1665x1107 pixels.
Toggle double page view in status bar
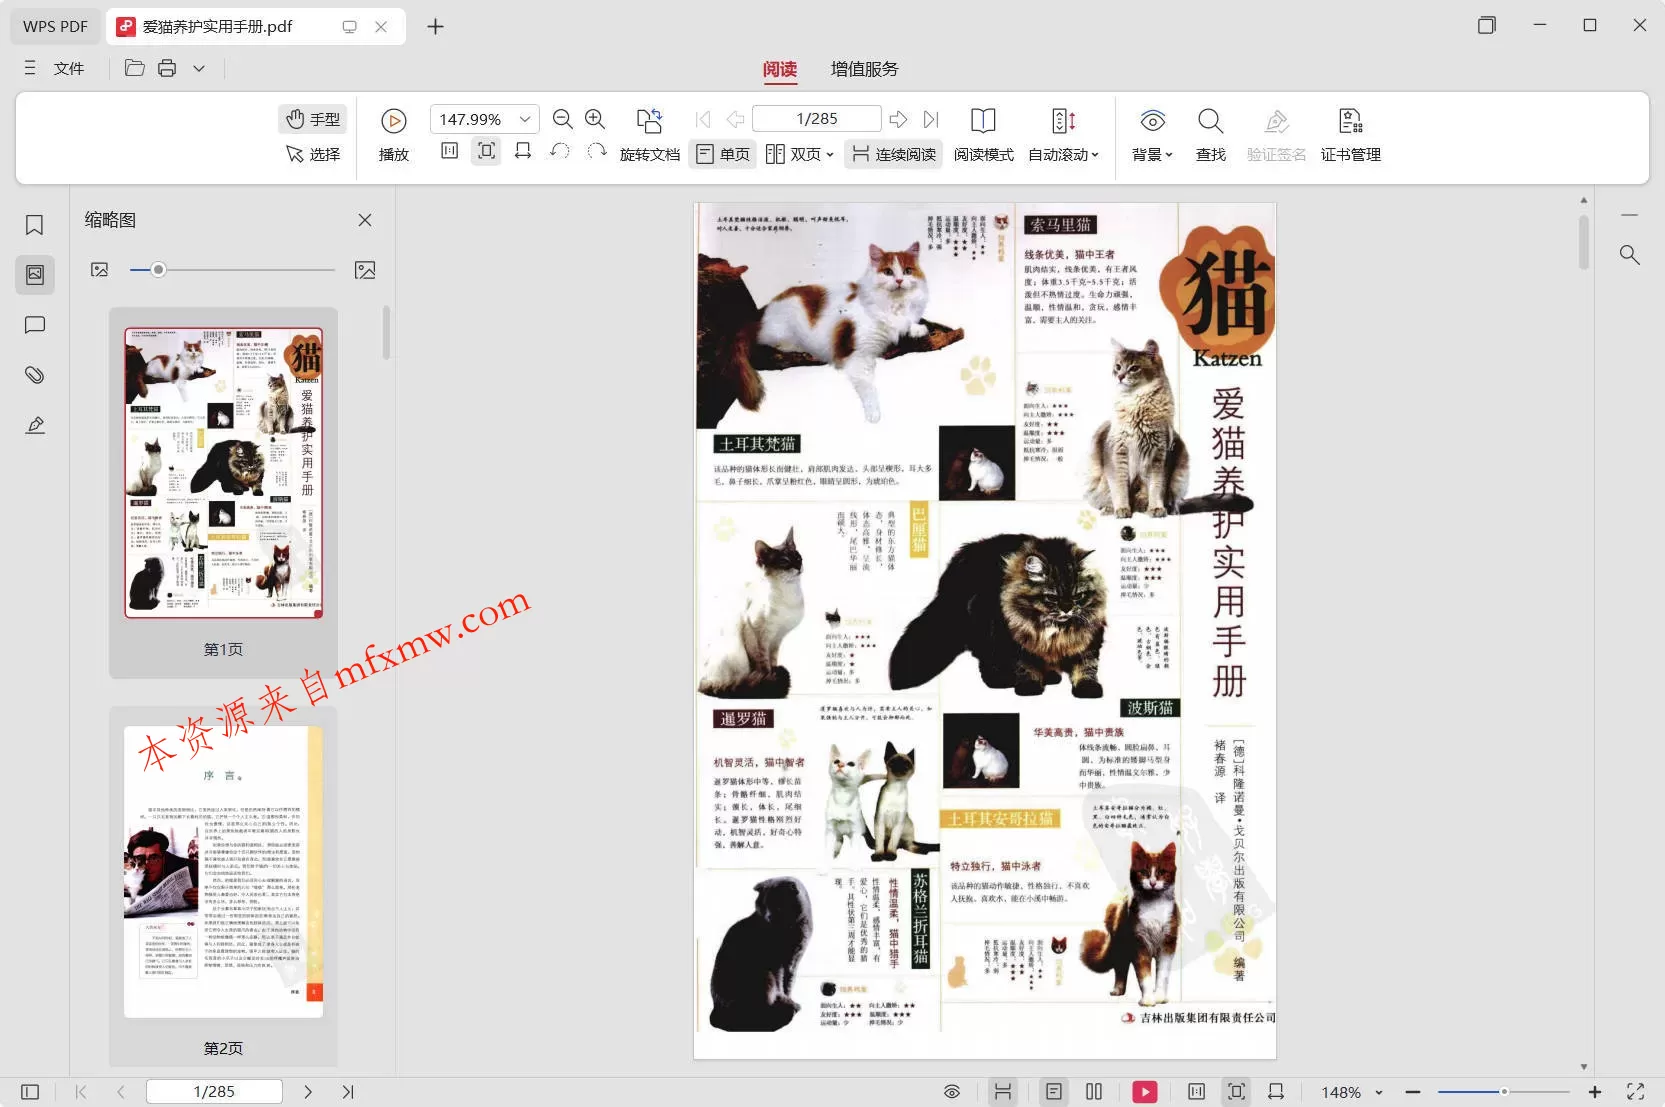(x=1094, y=1092)
